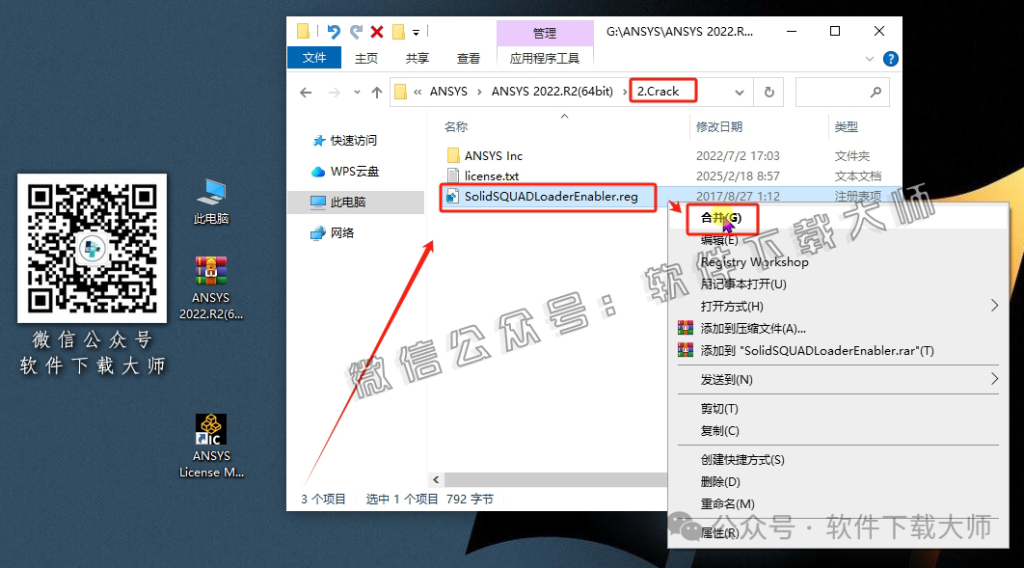The image size is (1024, 568).
Task: Click the ANSYS 2022.R2 WinRAR archive desktop icon
Action: point(211,288)
